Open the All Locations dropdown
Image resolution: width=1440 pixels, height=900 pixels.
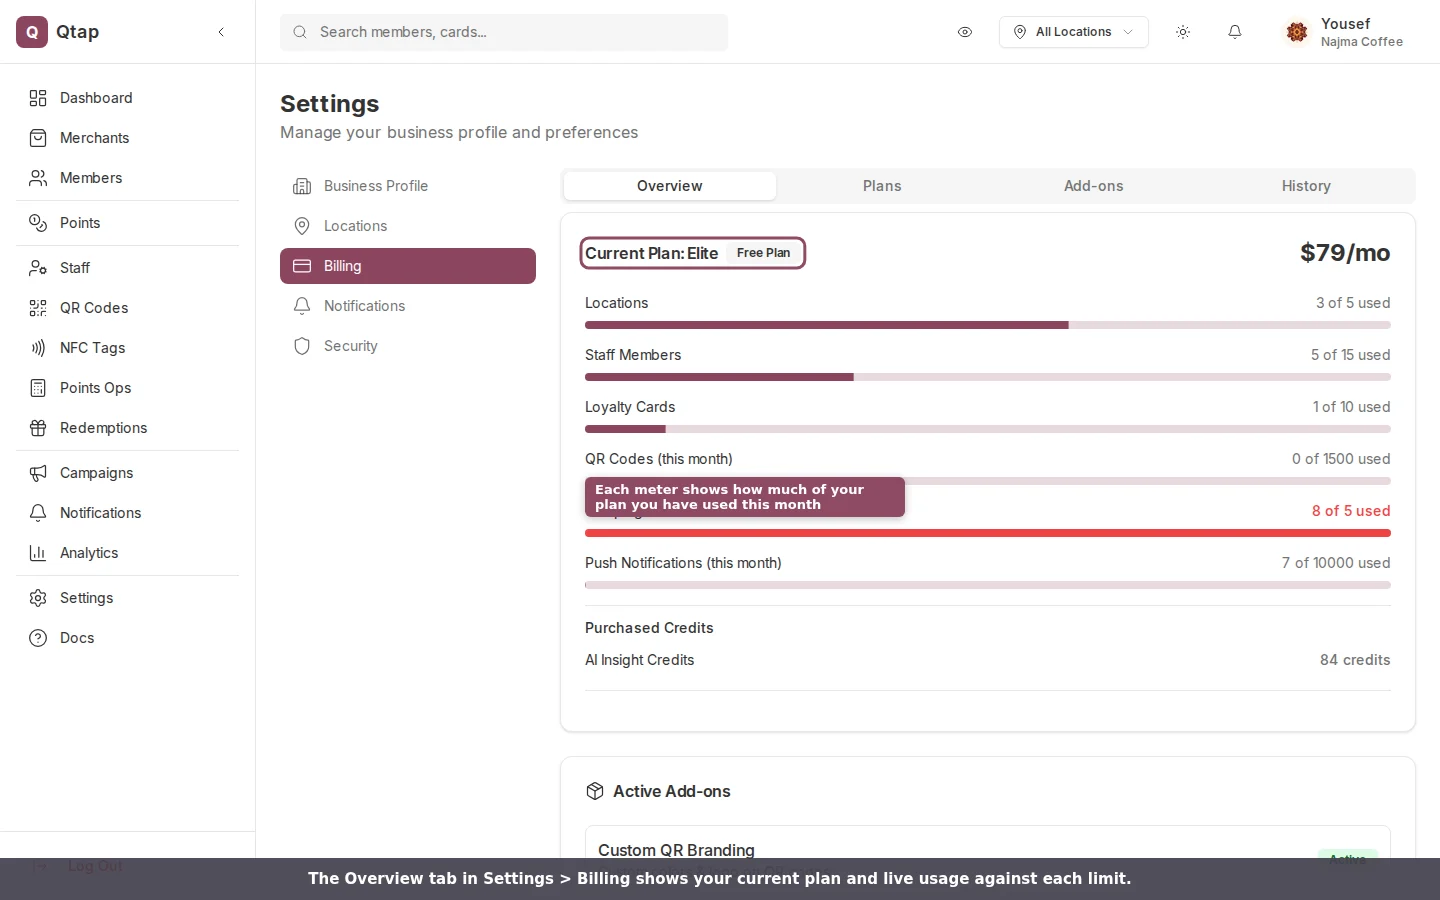1074,32
